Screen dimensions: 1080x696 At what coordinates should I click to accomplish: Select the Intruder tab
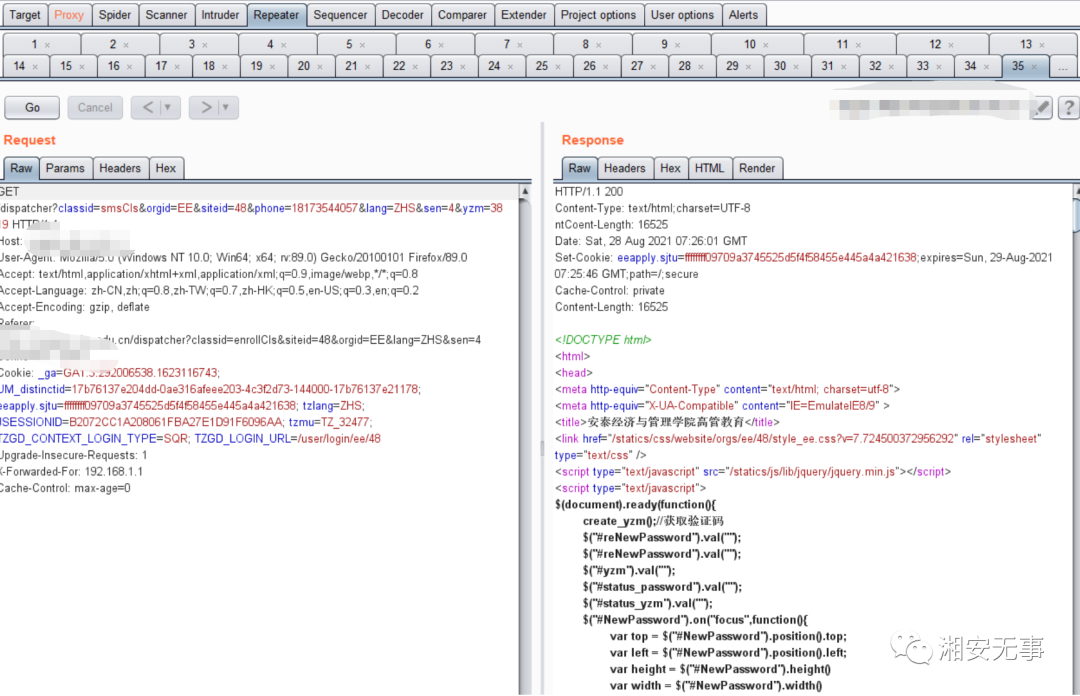[x=220, y=14]
